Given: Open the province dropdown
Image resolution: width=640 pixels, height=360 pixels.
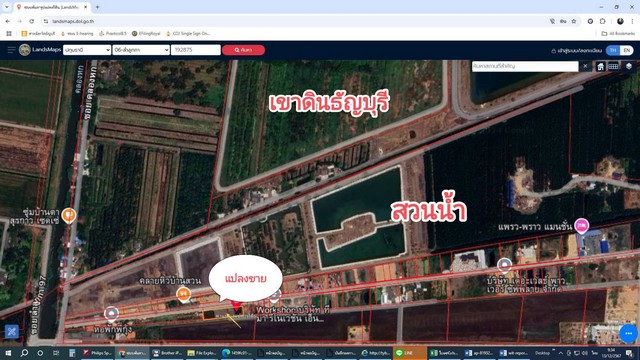Looking at the screenshot, I should pos(87,50).
